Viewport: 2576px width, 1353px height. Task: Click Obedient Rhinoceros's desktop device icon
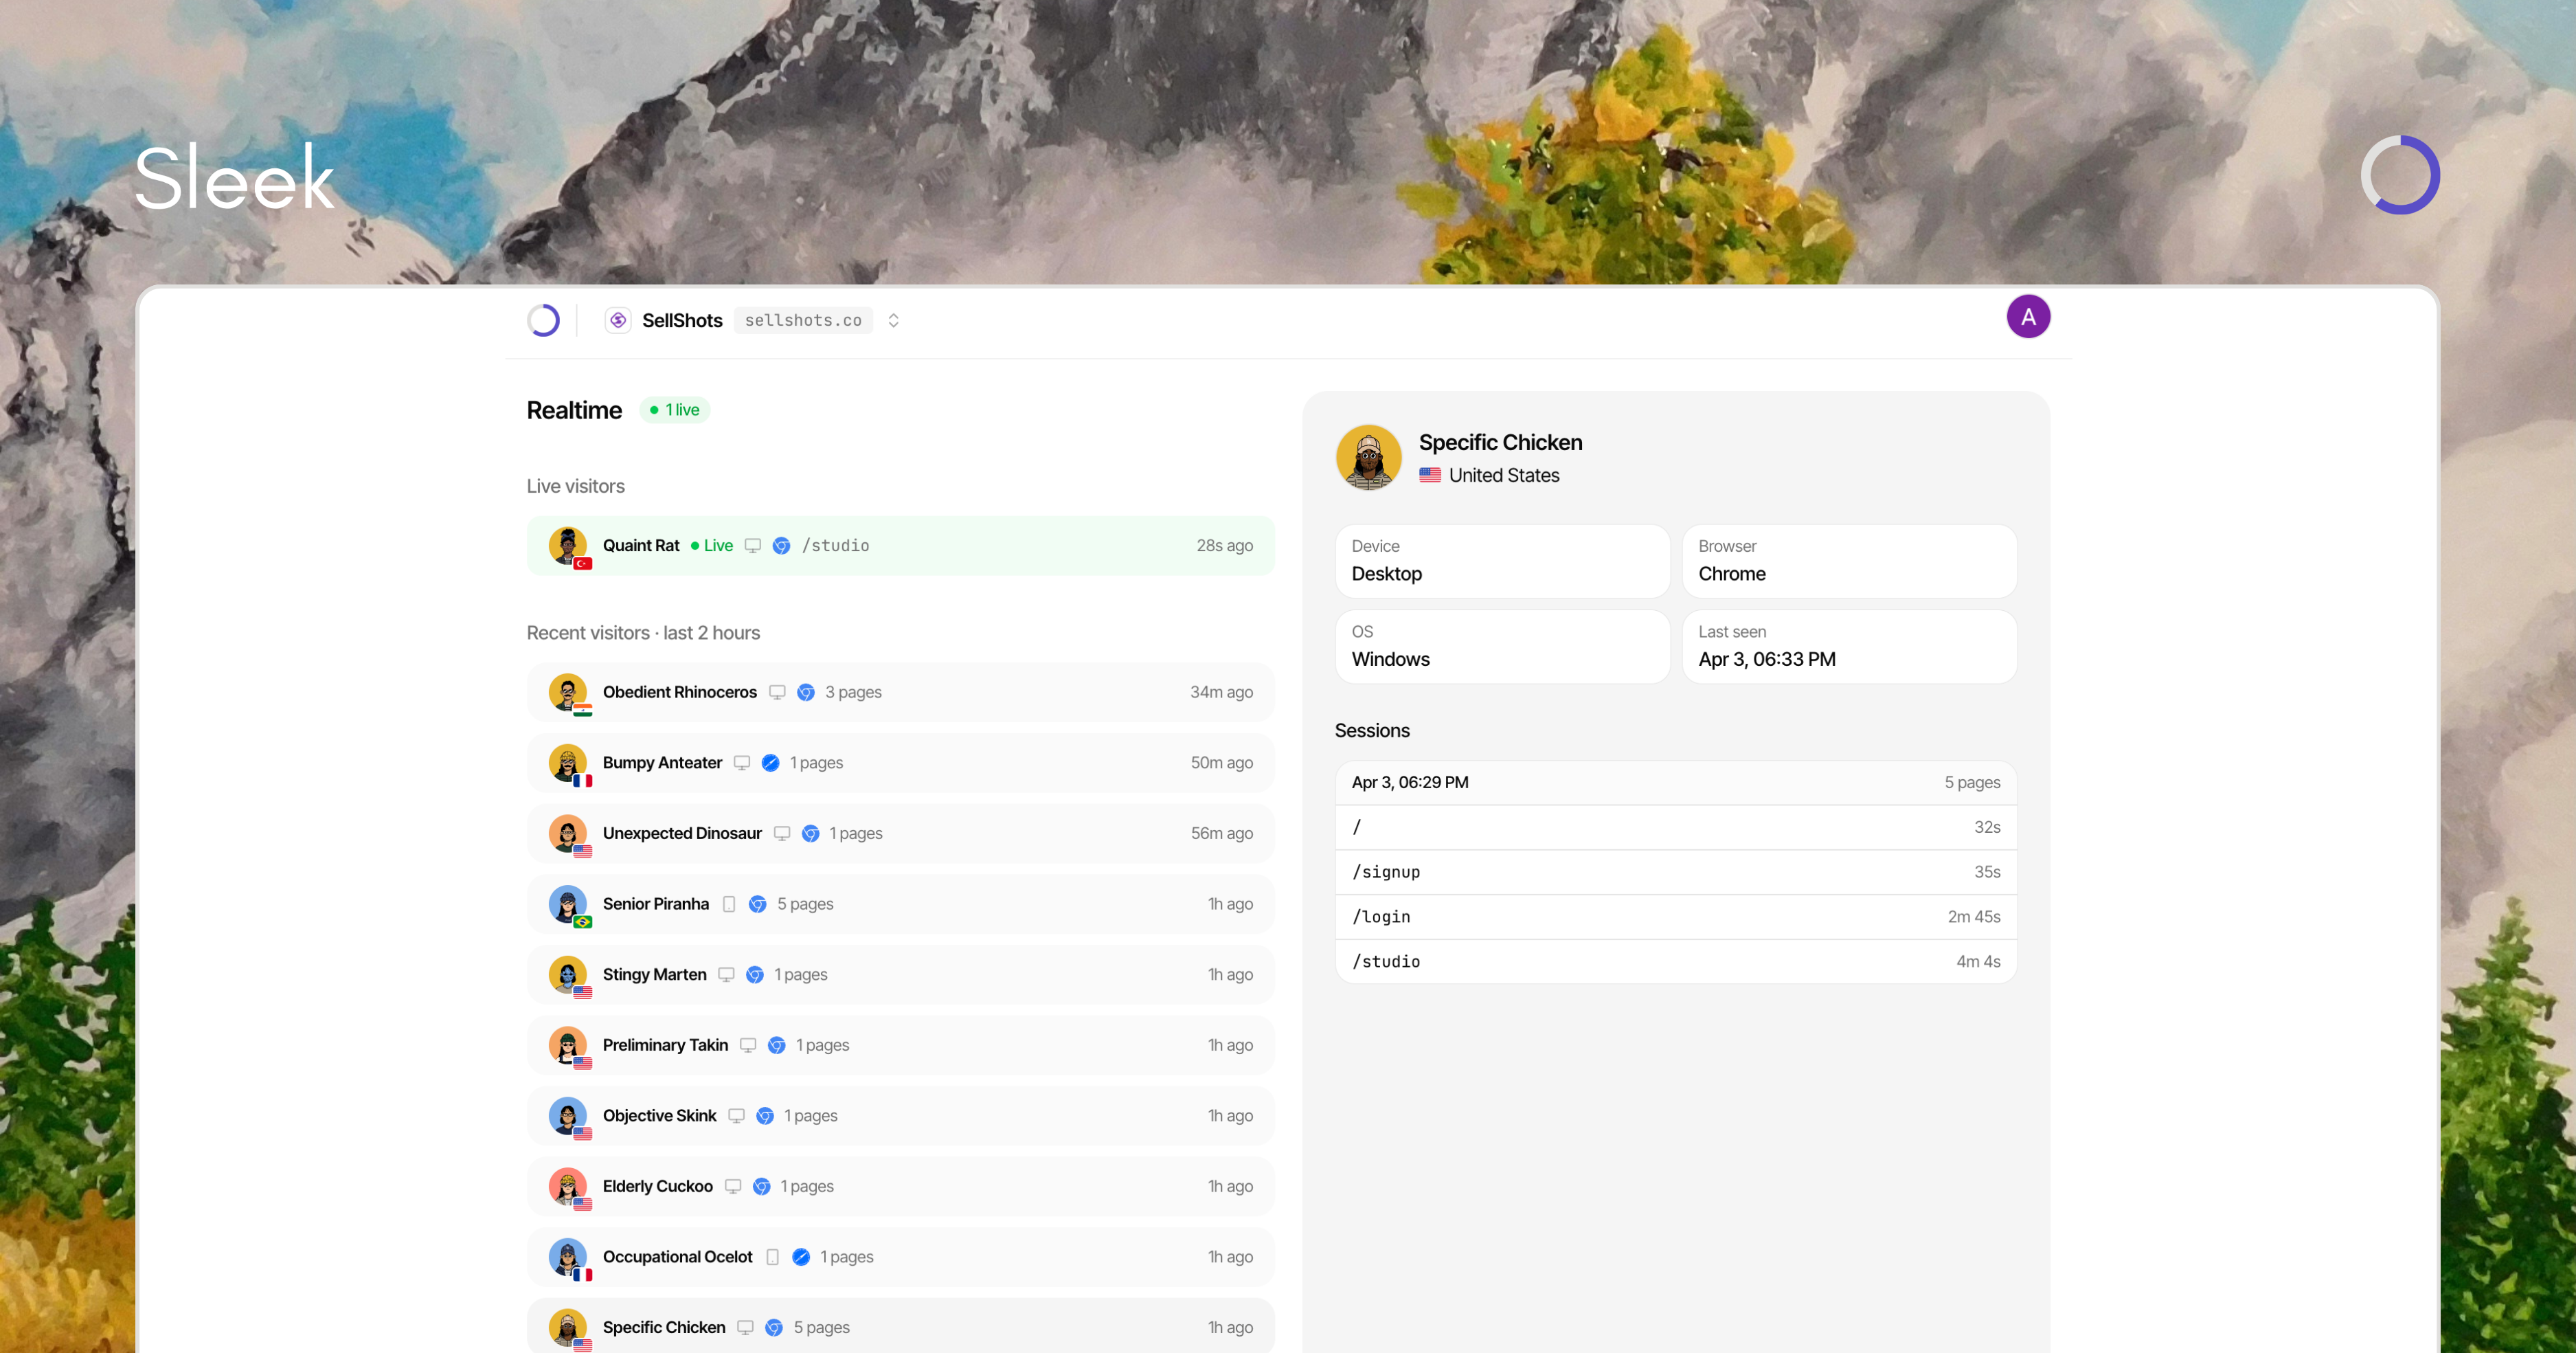(x=777, y=692)
